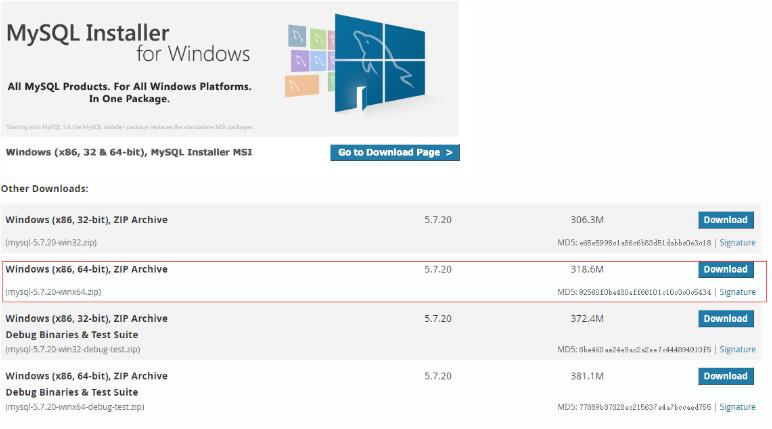Click the MySQL Installer MSI label text
Image resolution: width=772 pixels, height=429 pixels.
[129, 153]
